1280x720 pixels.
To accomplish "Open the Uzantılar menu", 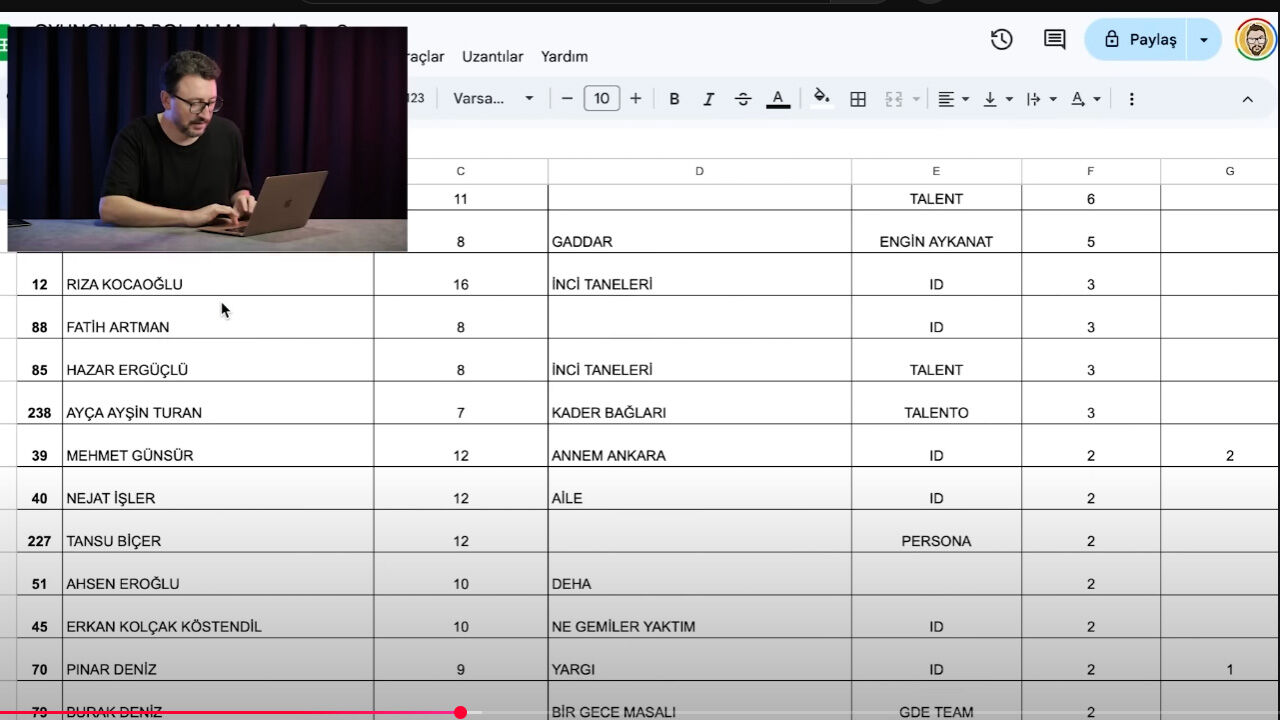I will [492, 57].
